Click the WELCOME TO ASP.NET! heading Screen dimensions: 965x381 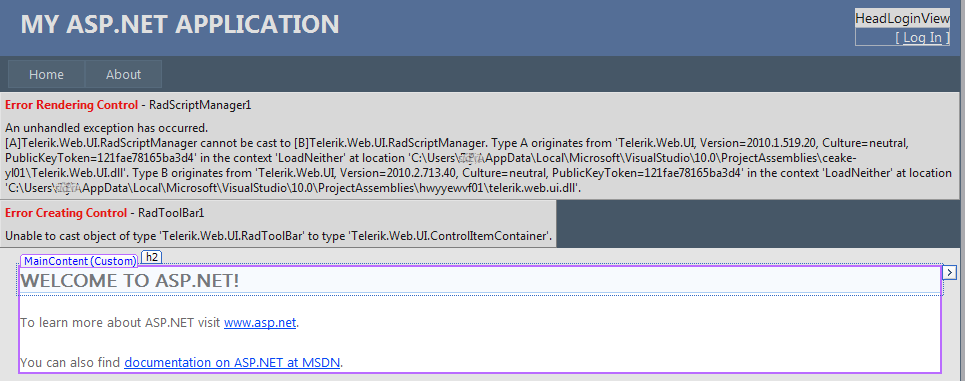tap(129, 281)
